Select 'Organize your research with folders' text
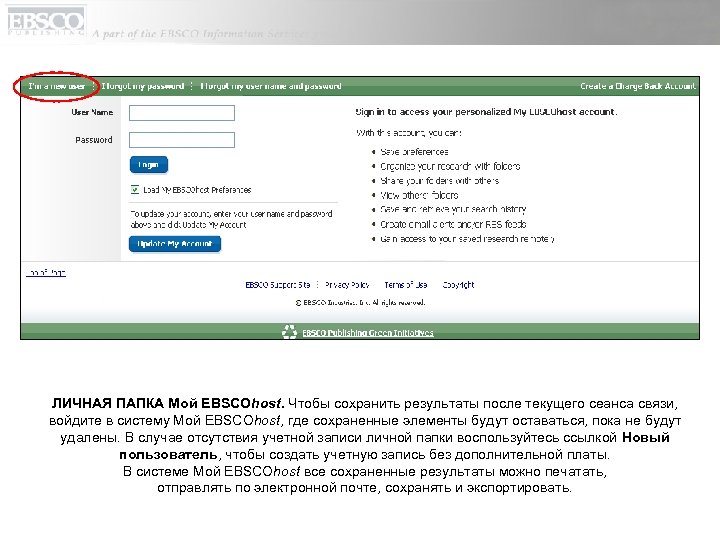 (x=450, y=166)
